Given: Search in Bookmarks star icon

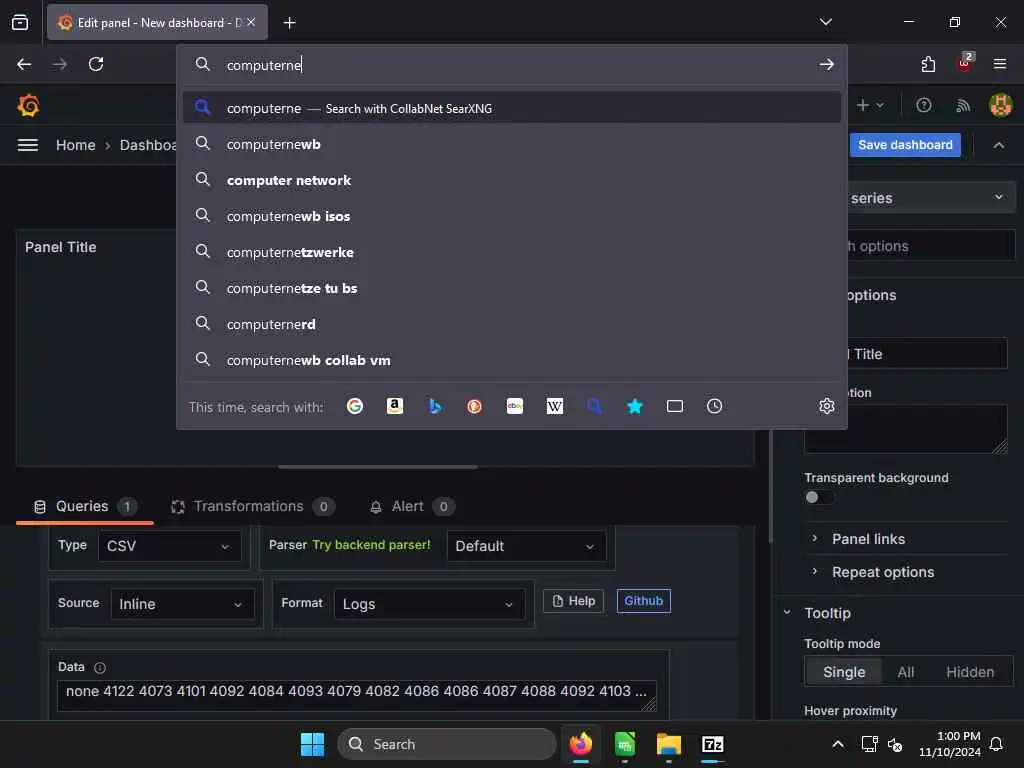Looking at the screenshot, I should pos(635,406).
